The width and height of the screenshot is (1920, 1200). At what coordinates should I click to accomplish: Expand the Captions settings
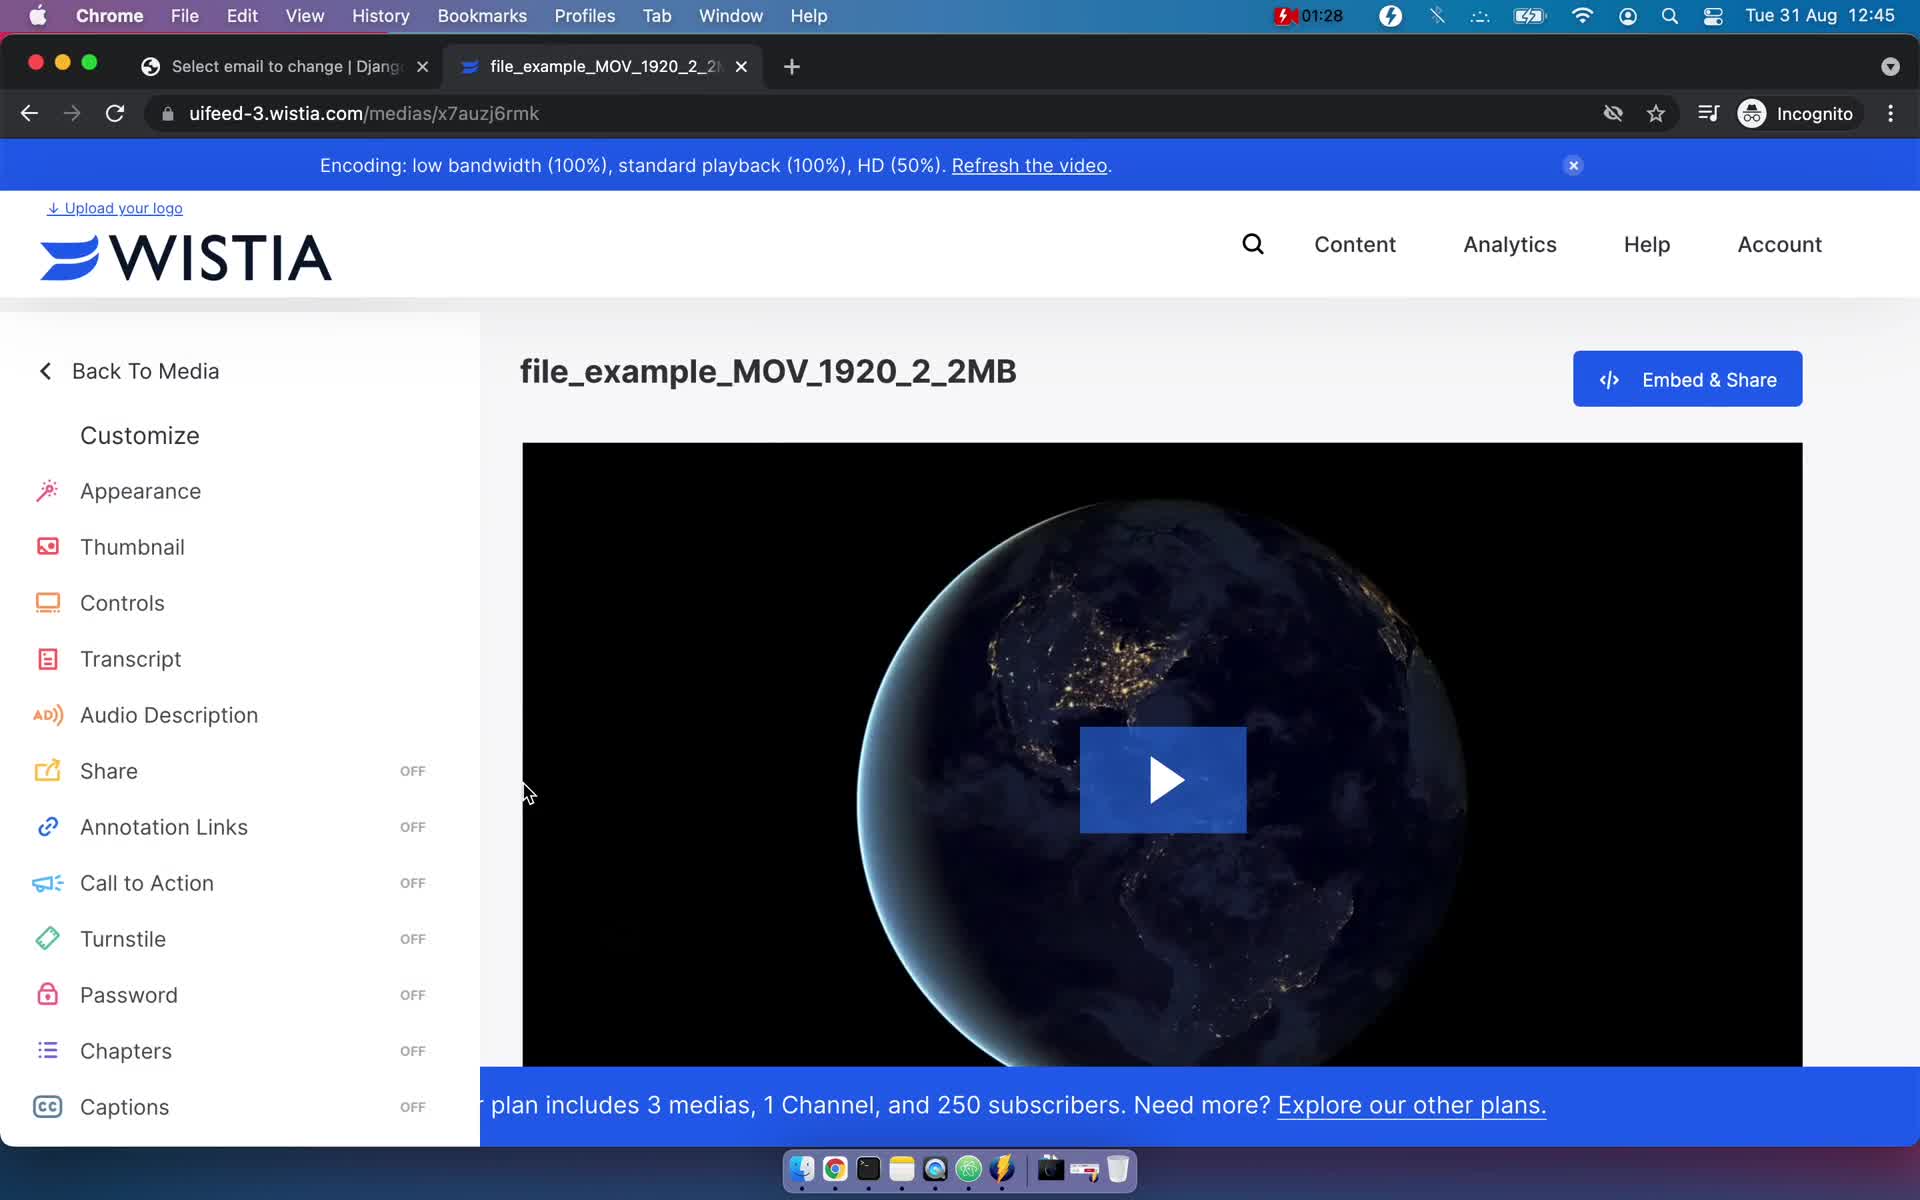click(124, 1106)
